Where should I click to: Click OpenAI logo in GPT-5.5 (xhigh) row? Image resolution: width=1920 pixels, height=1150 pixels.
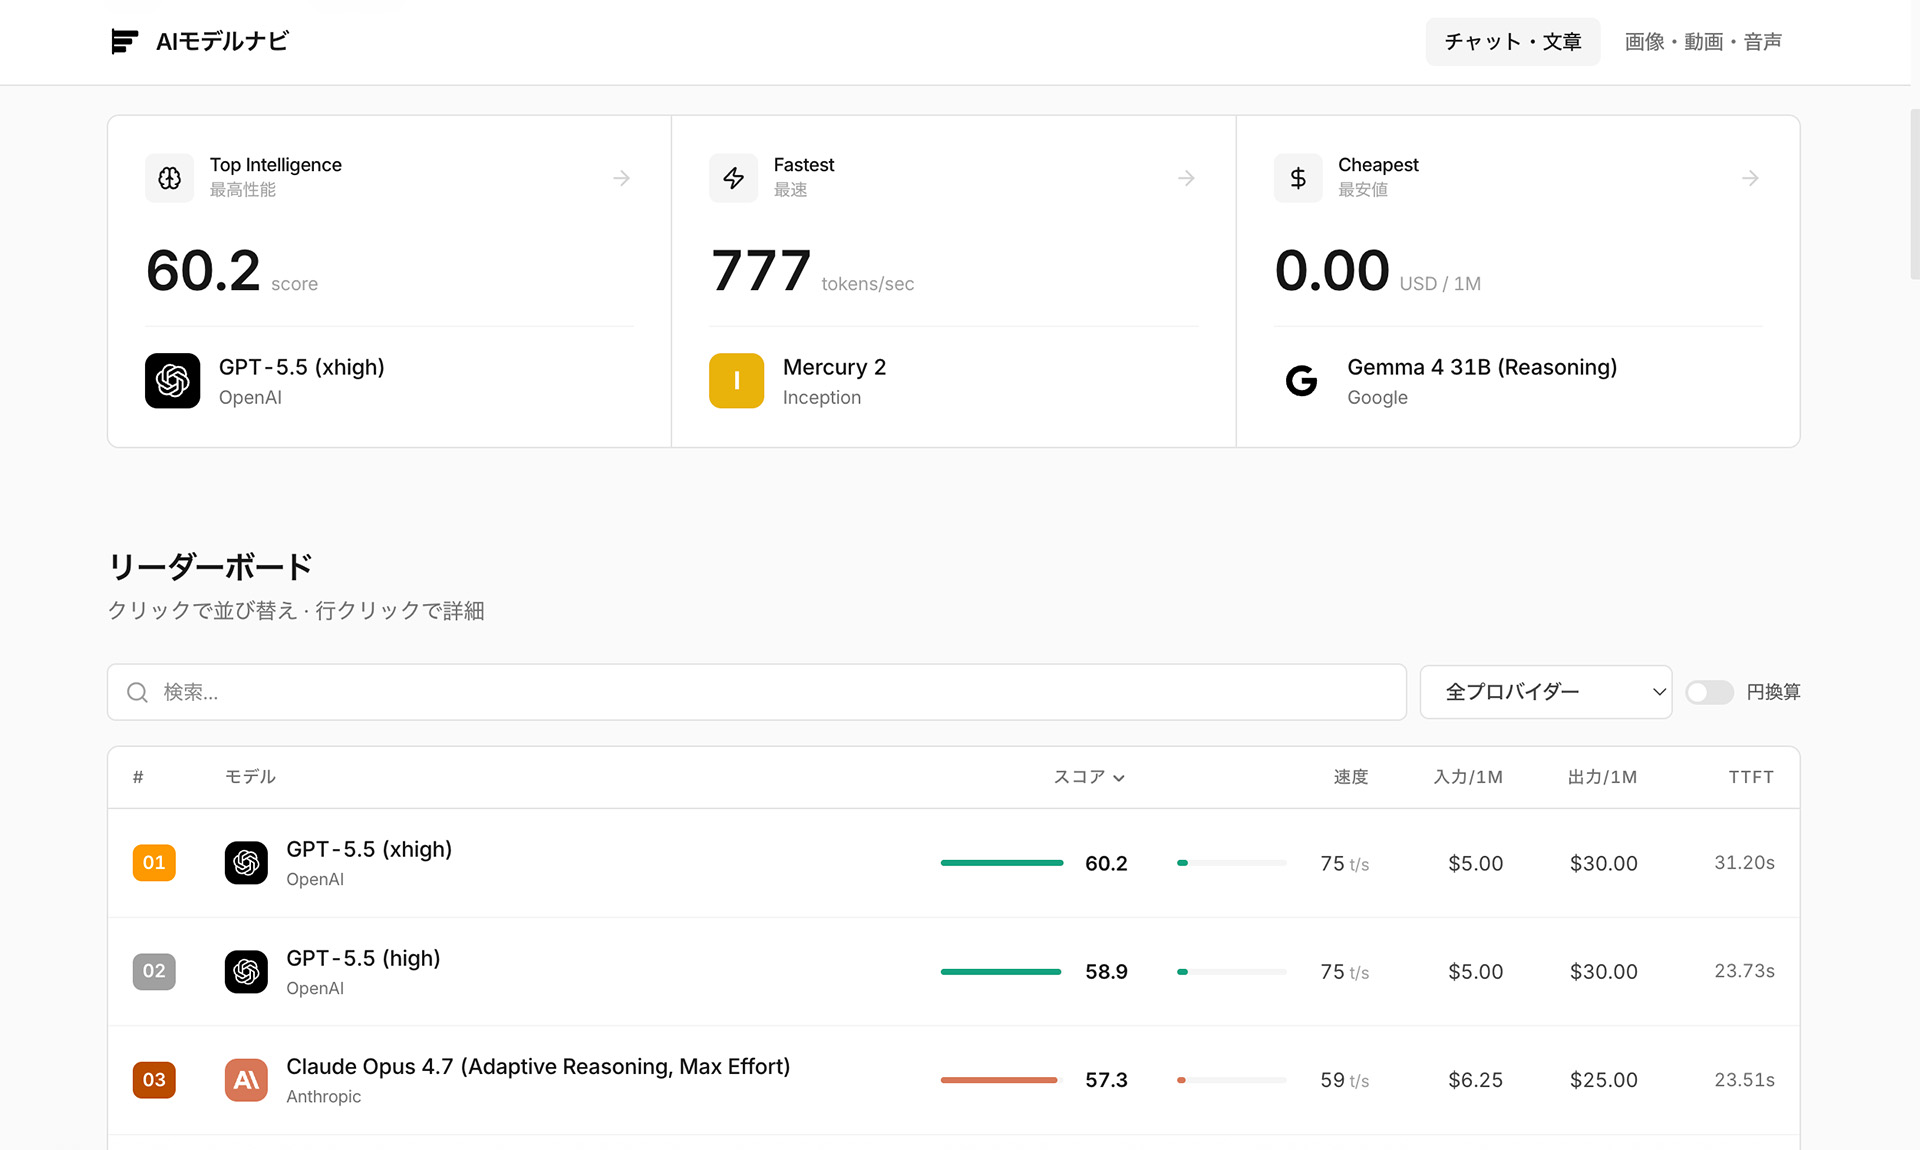(x=246, y=863)
